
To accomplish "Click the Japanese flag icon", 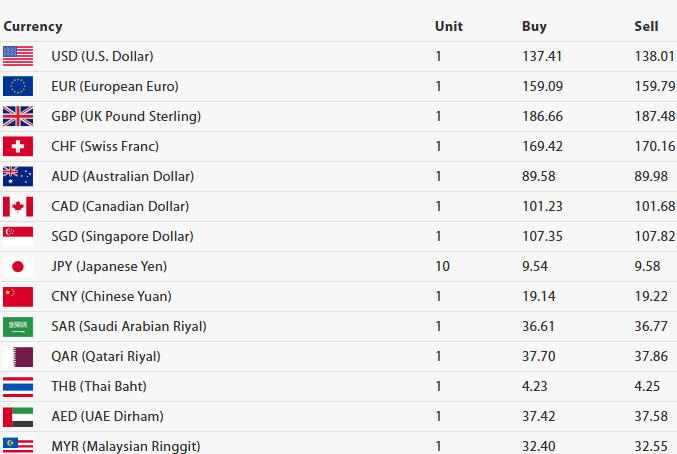I will coord(18,266).
